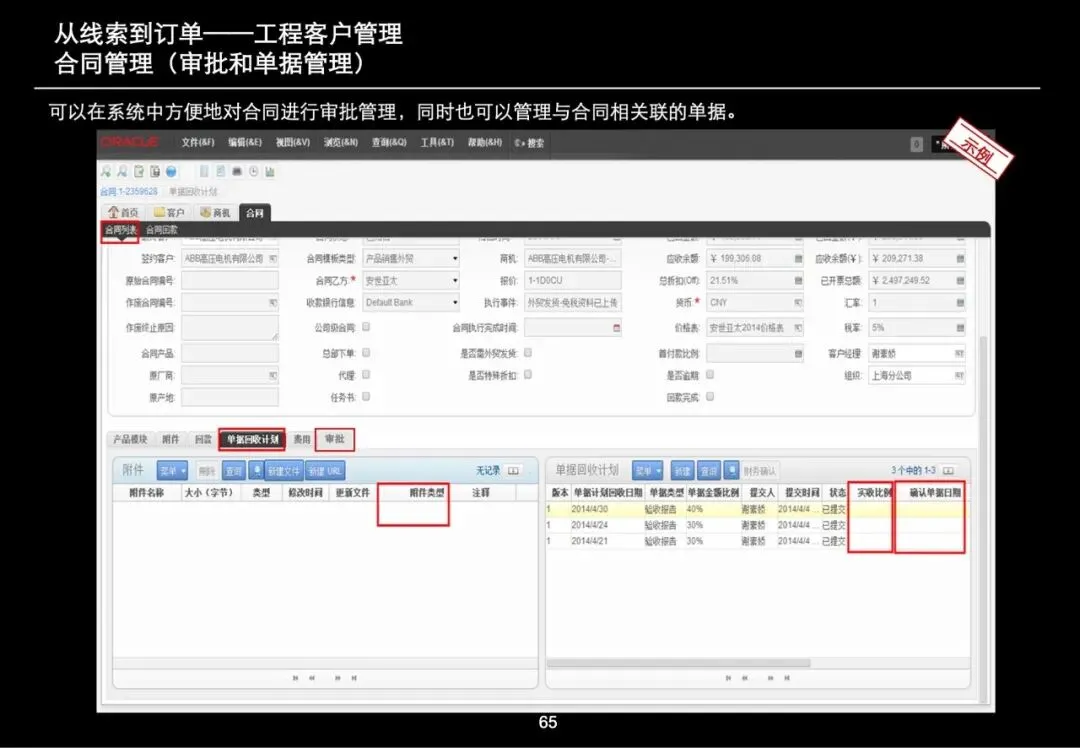The width and height of the screenshot is (1080, 748).
Task: Tick the 回款完成 checkbox
Action: point(710,396)
